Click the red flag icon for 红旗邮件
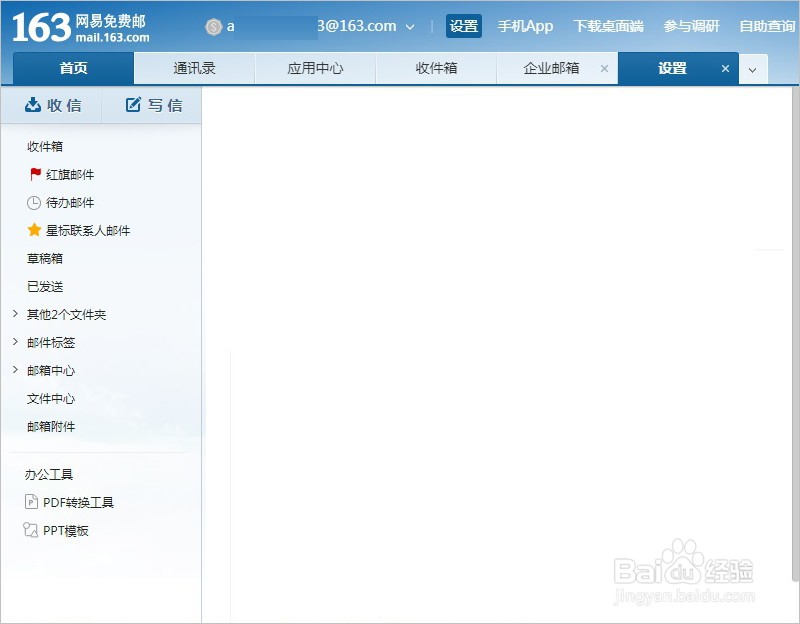800x624 pixels. pyautogui.click(x=33, y=174)
